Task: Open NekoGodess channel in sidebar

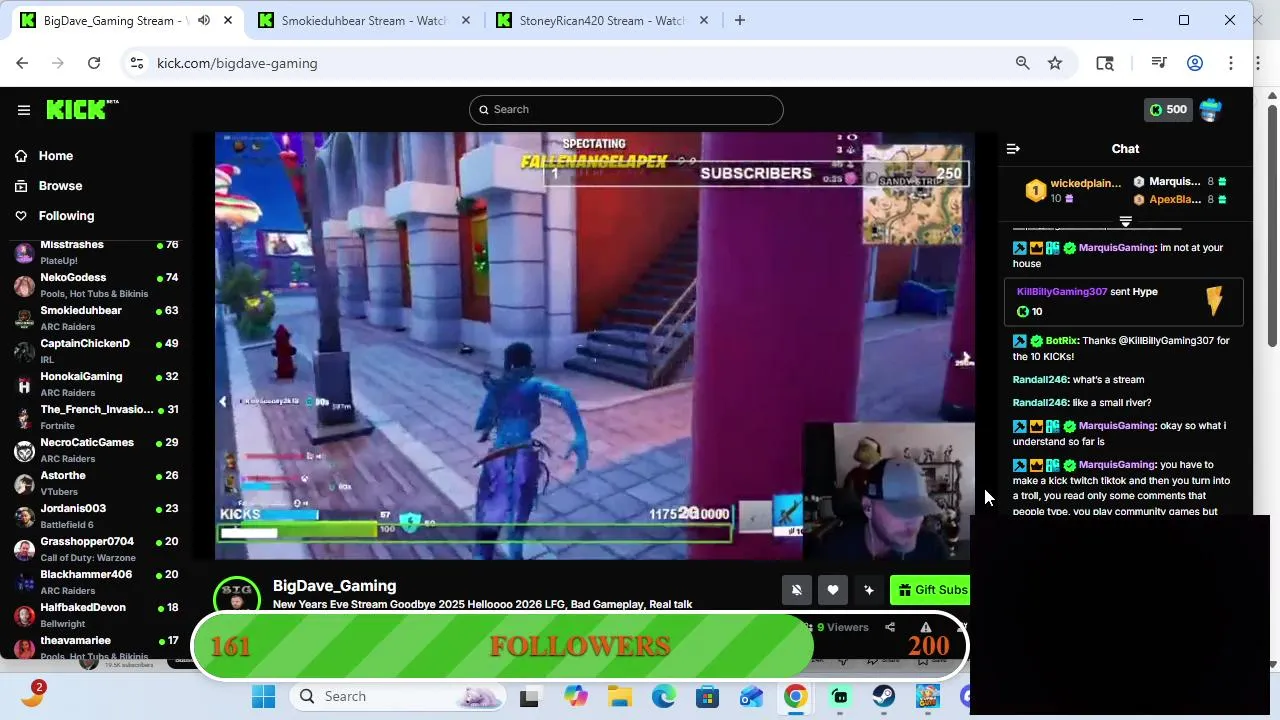Action: [x=96, y=285]
